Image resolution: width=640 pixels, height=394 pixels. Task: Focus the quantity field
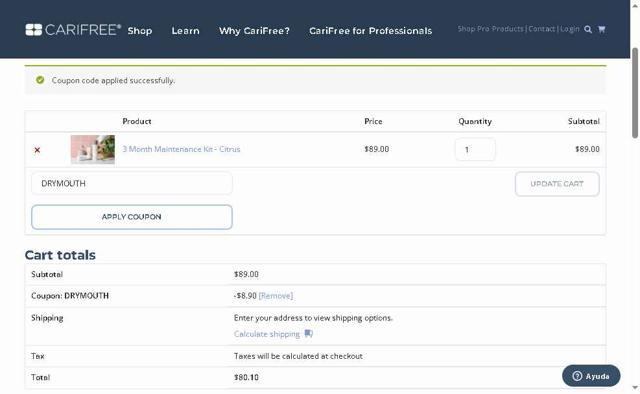[475, 149]
